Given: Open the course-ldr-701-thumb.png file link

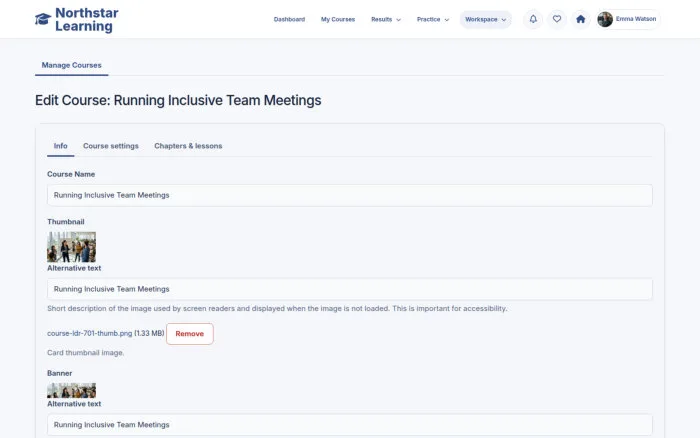Looking at the screenshot, I should 90,334.
